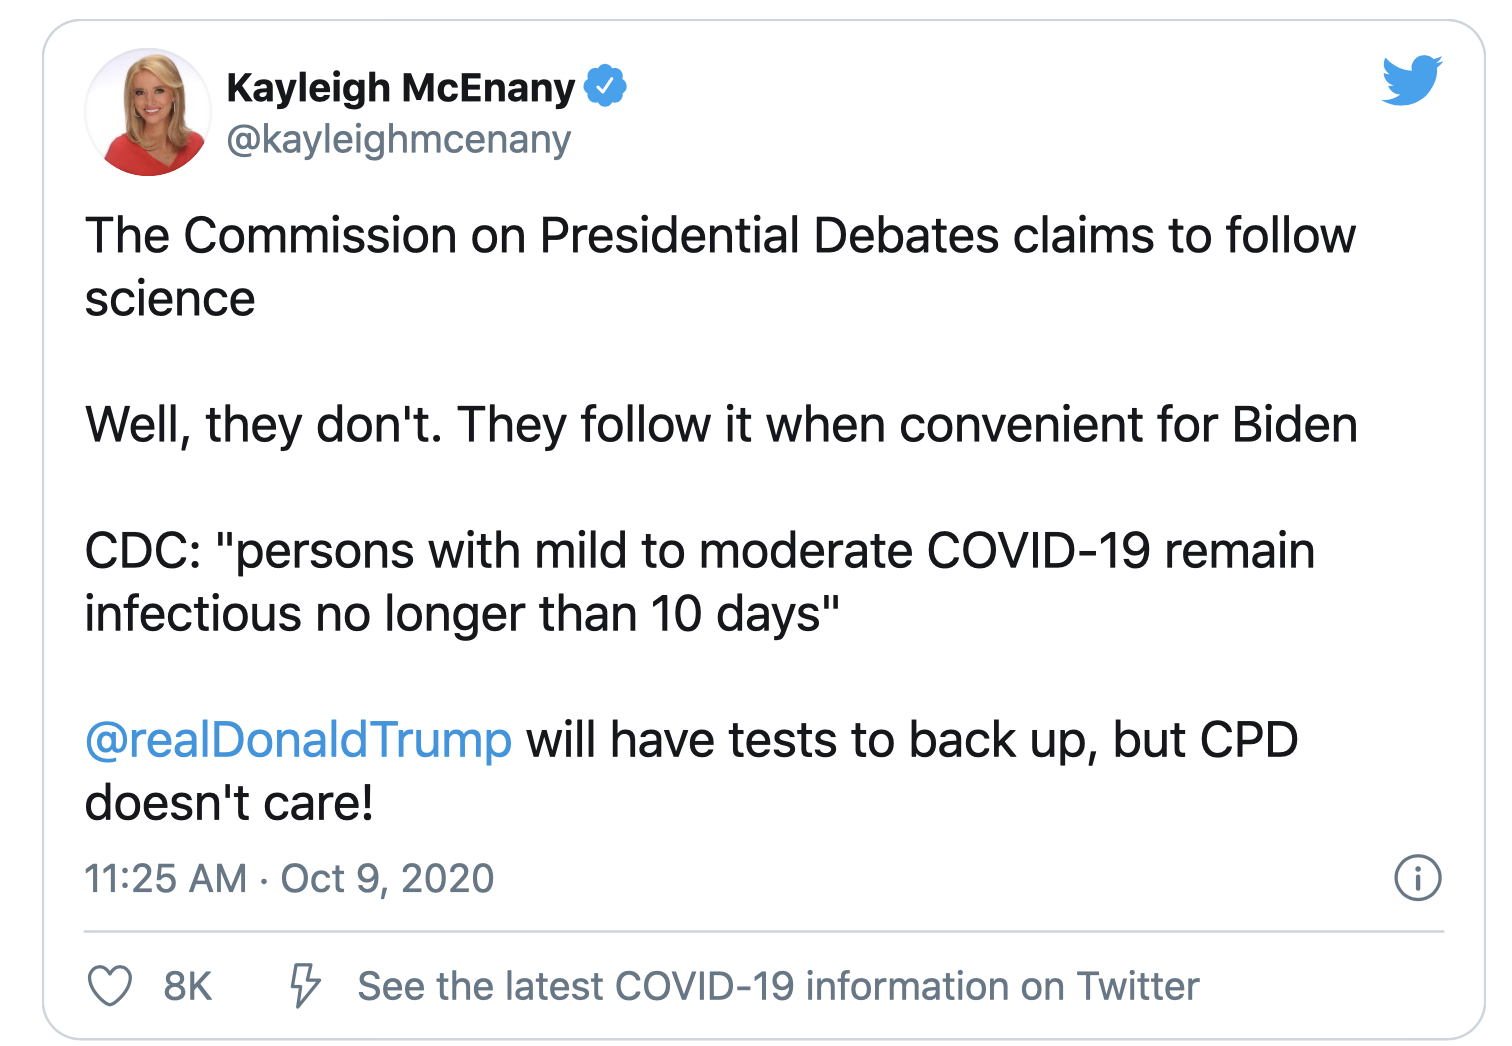Open the Kayleigh McEnany display name
Viewport: 1512px width, 1046px height.
(401, 88)
